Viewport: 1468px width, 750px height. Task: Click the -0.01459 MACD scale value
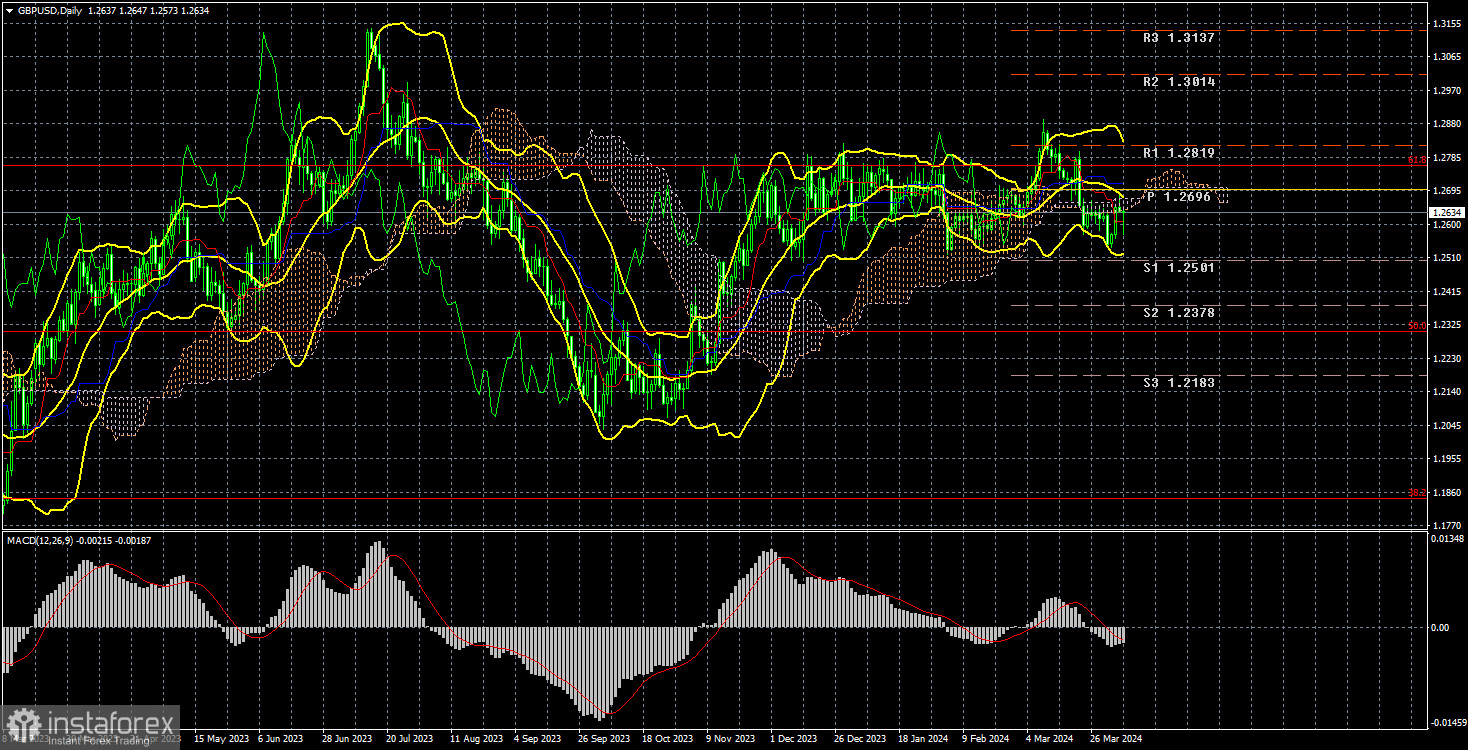pyautogui.click(x=1448, y=721)
